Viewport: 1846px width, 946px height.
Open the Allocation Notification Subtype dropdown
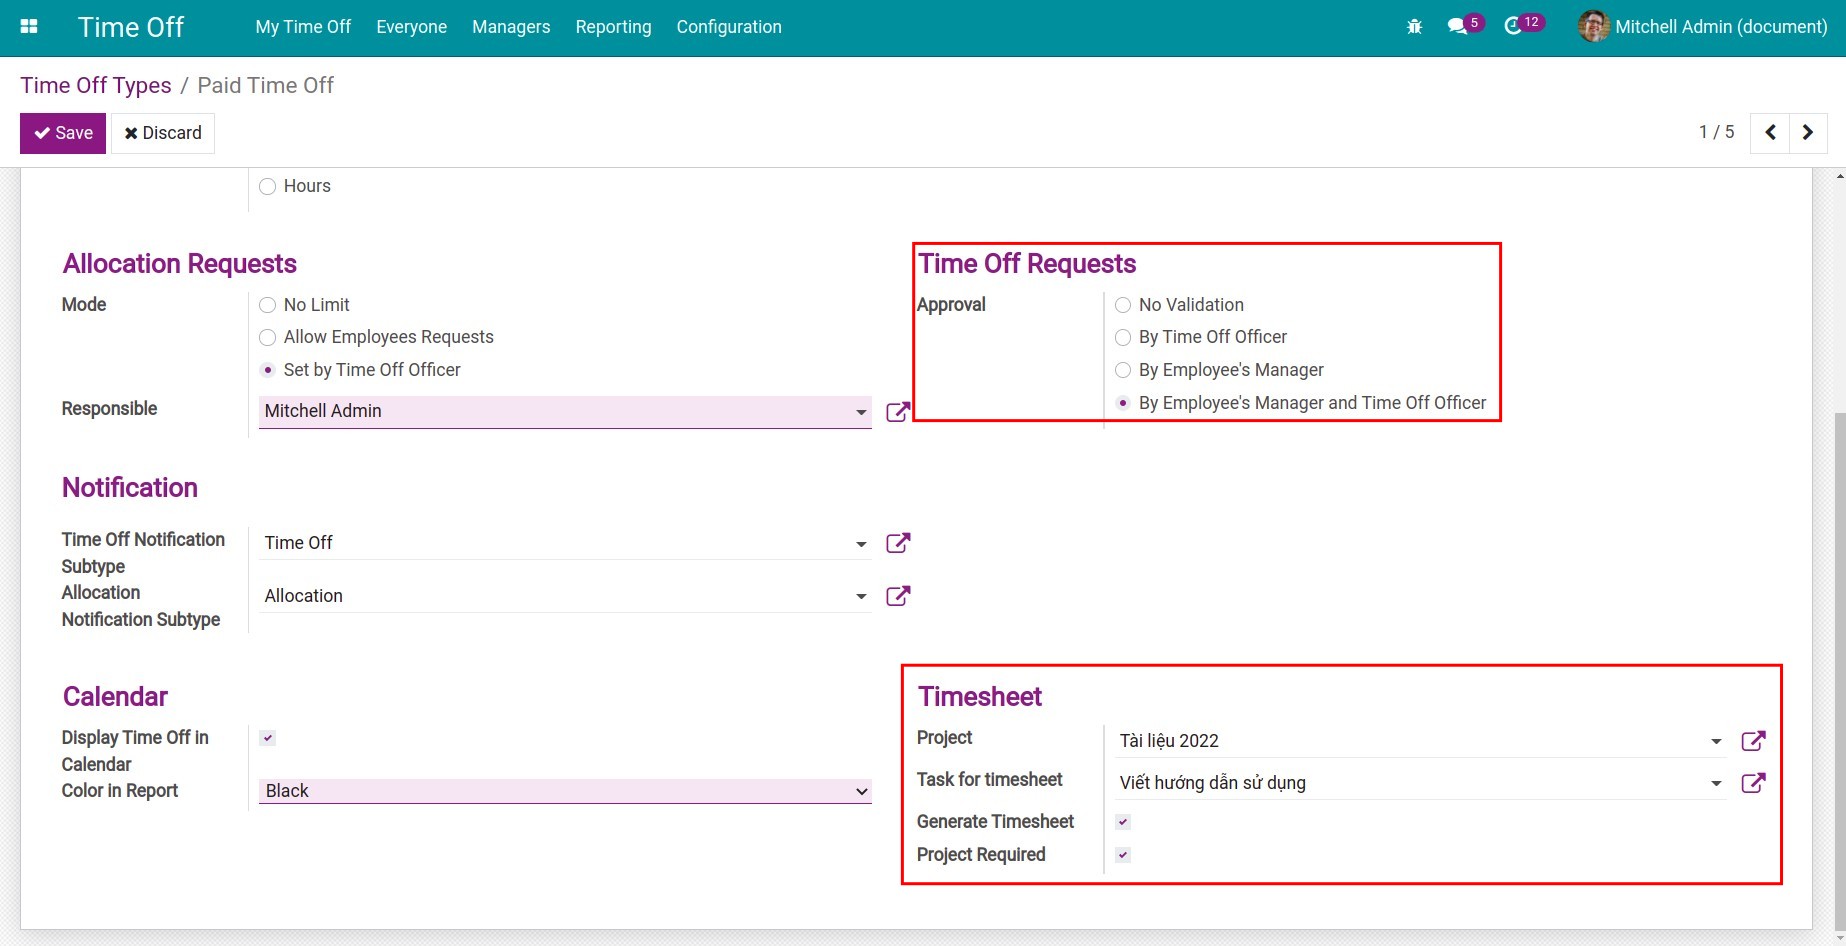(x=861, y=596)
